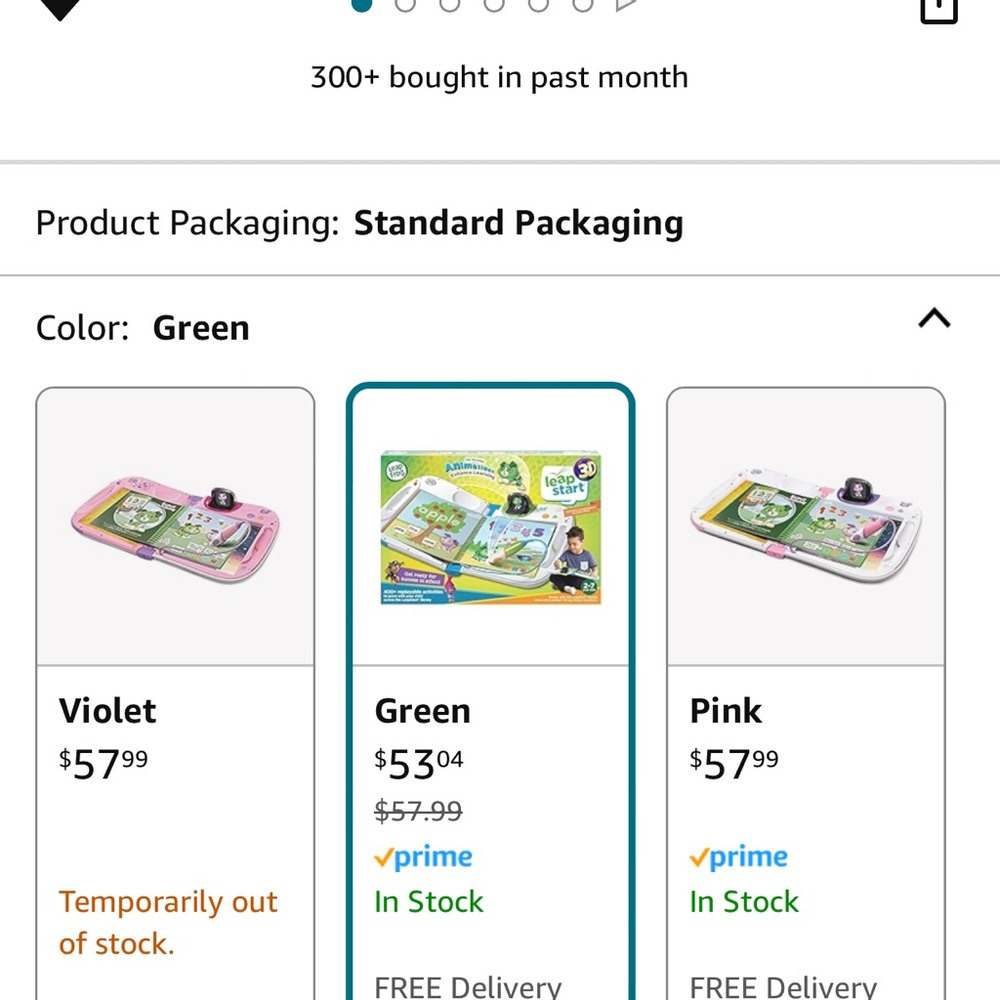This screenshot has height=1000, width=1000.
Task: Select the Violet color name label
Action: 107,710
